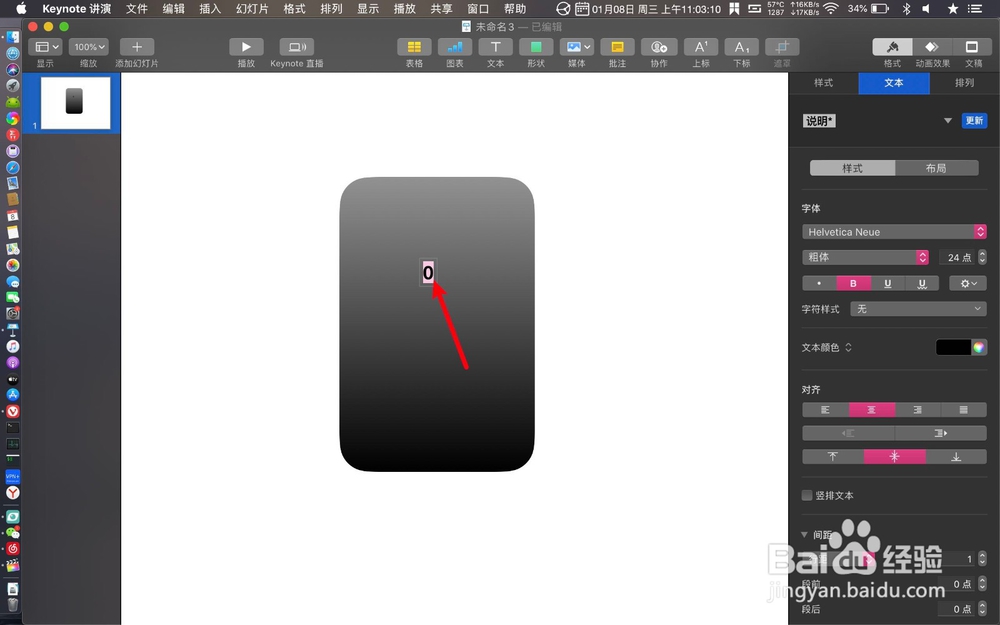1000x625 pixels.
Task: Select the Layout (布局) segment button
Action: (x=936, y=168)
